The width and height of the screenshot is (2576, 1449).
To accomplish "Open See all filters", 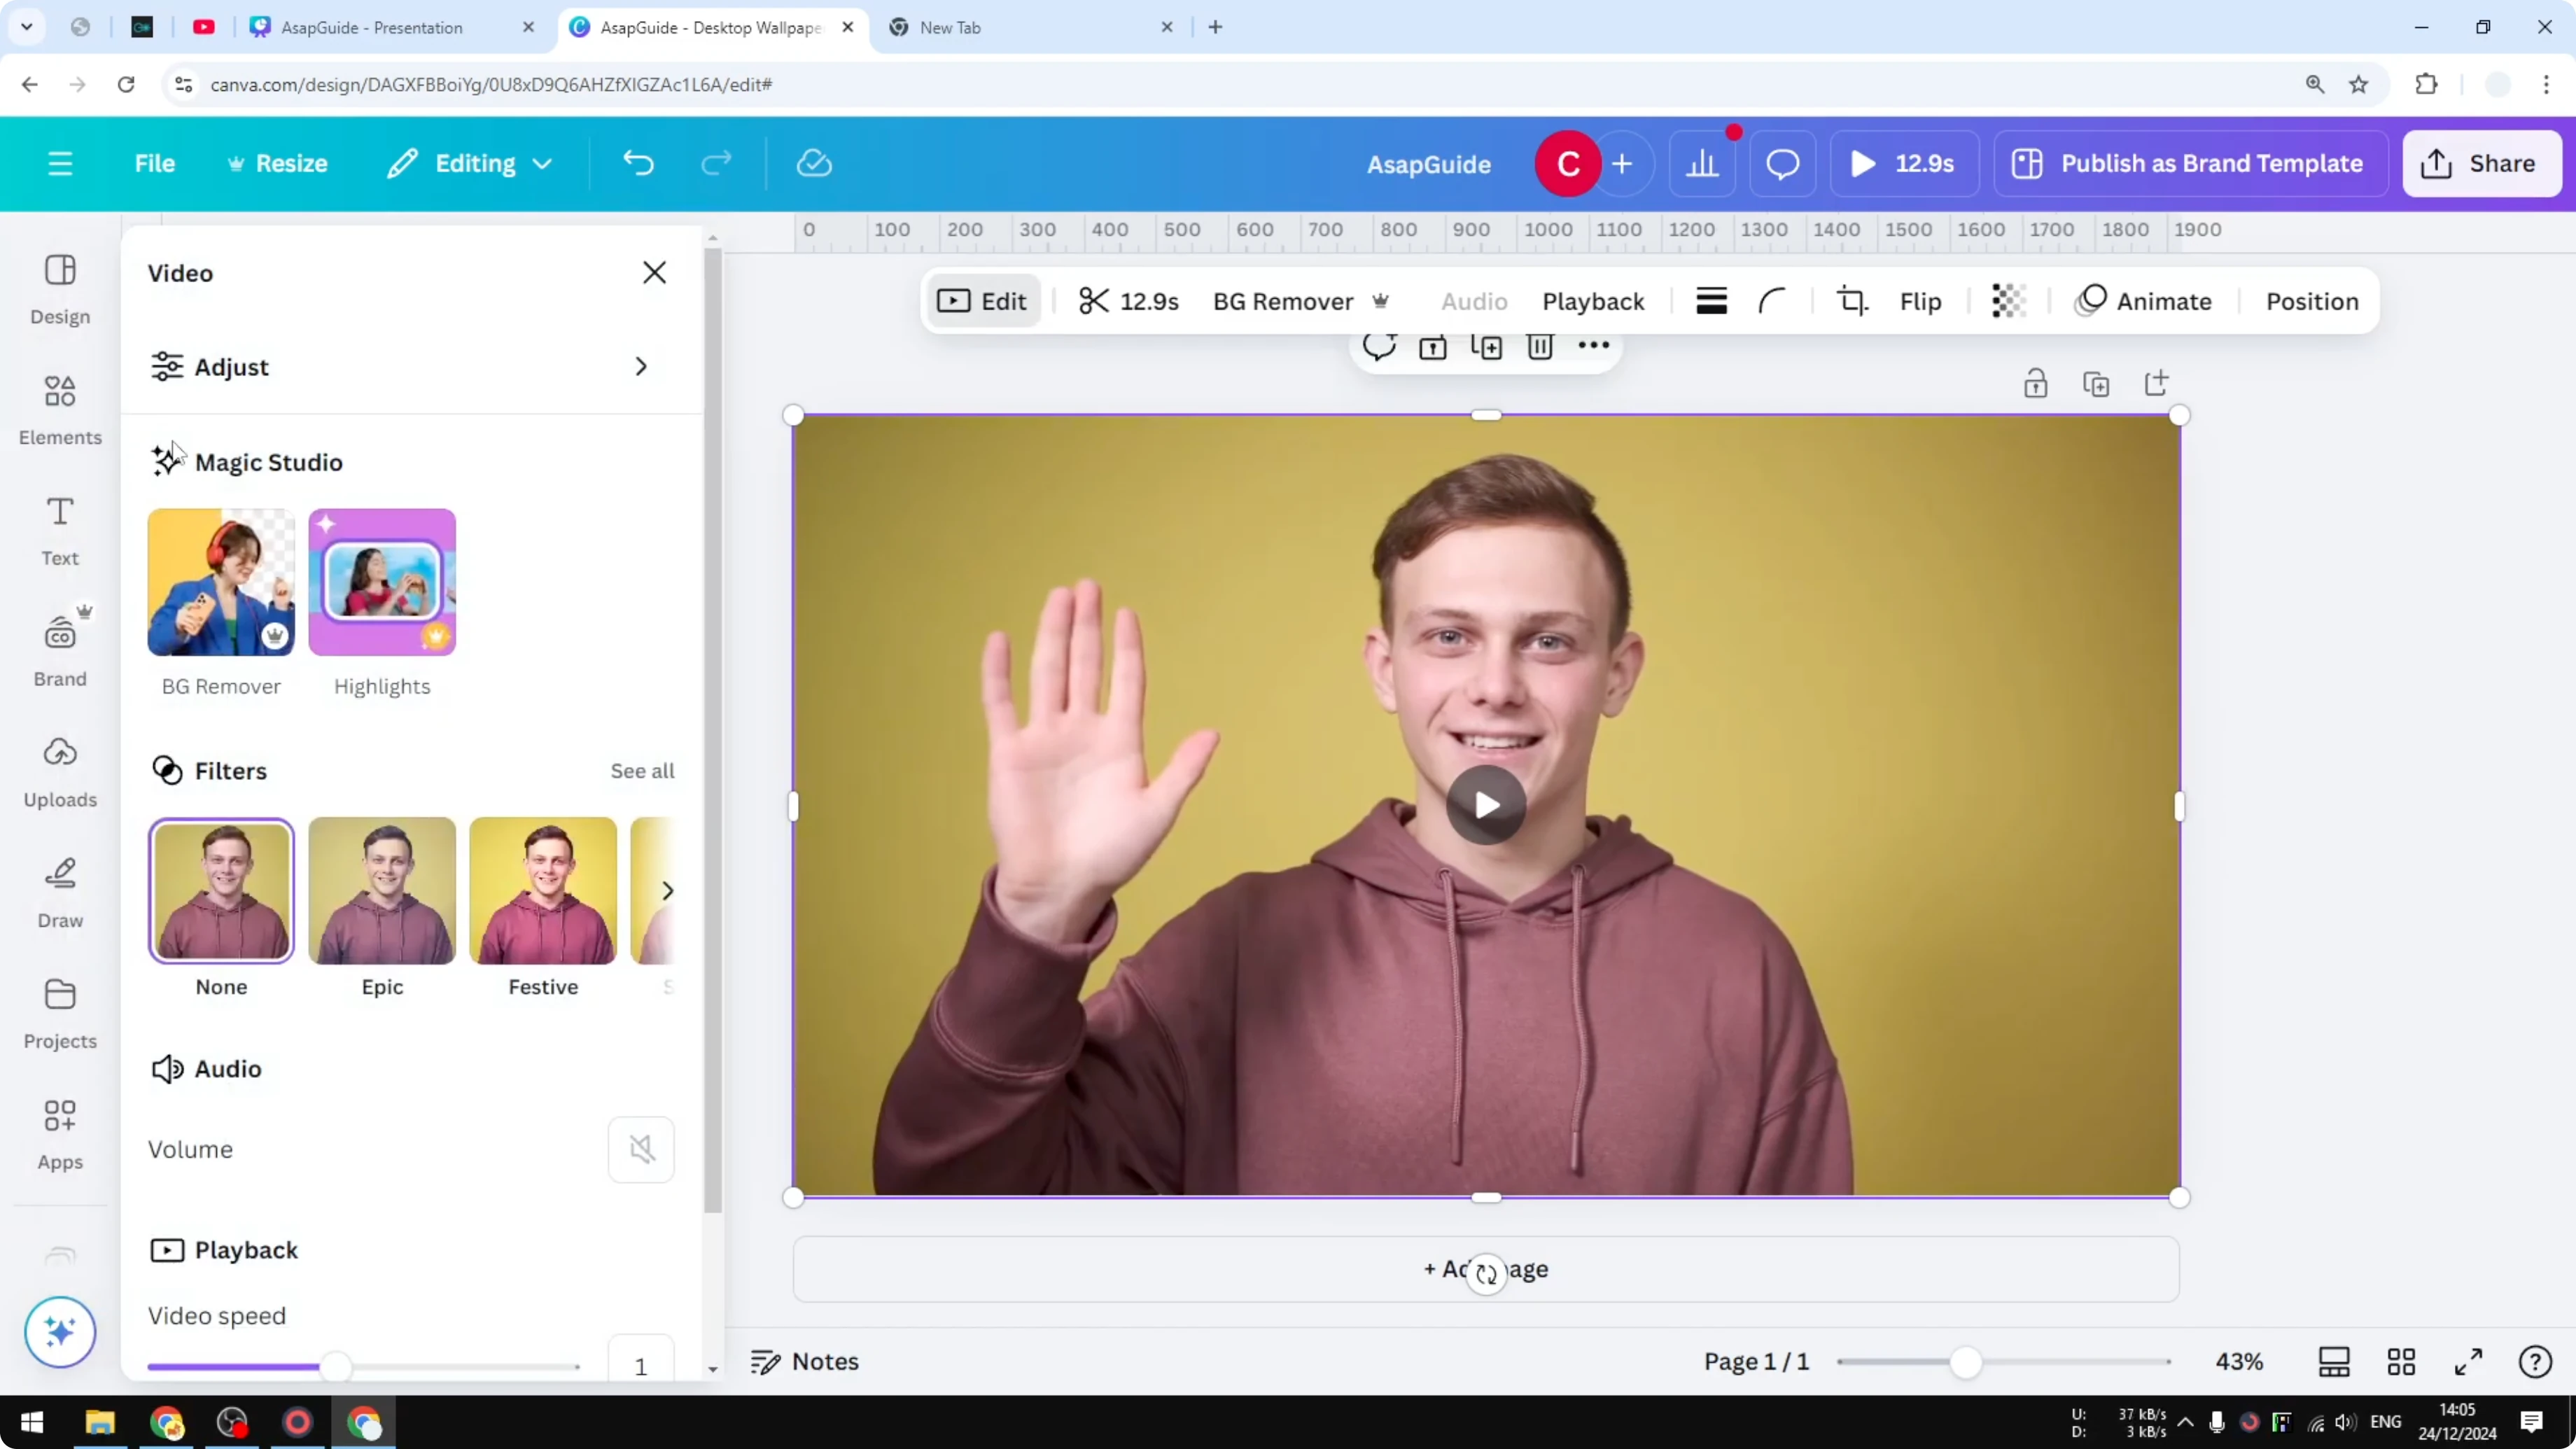I will click(x=641, y=771).
